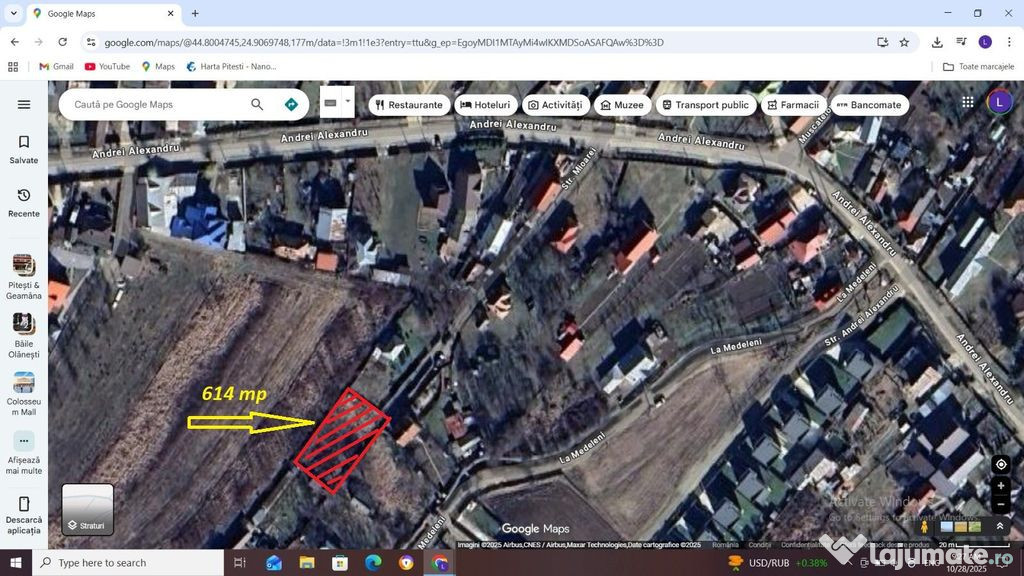Open the Chrome tab search dropdown
1024x576 pixels.
(13, 13)
